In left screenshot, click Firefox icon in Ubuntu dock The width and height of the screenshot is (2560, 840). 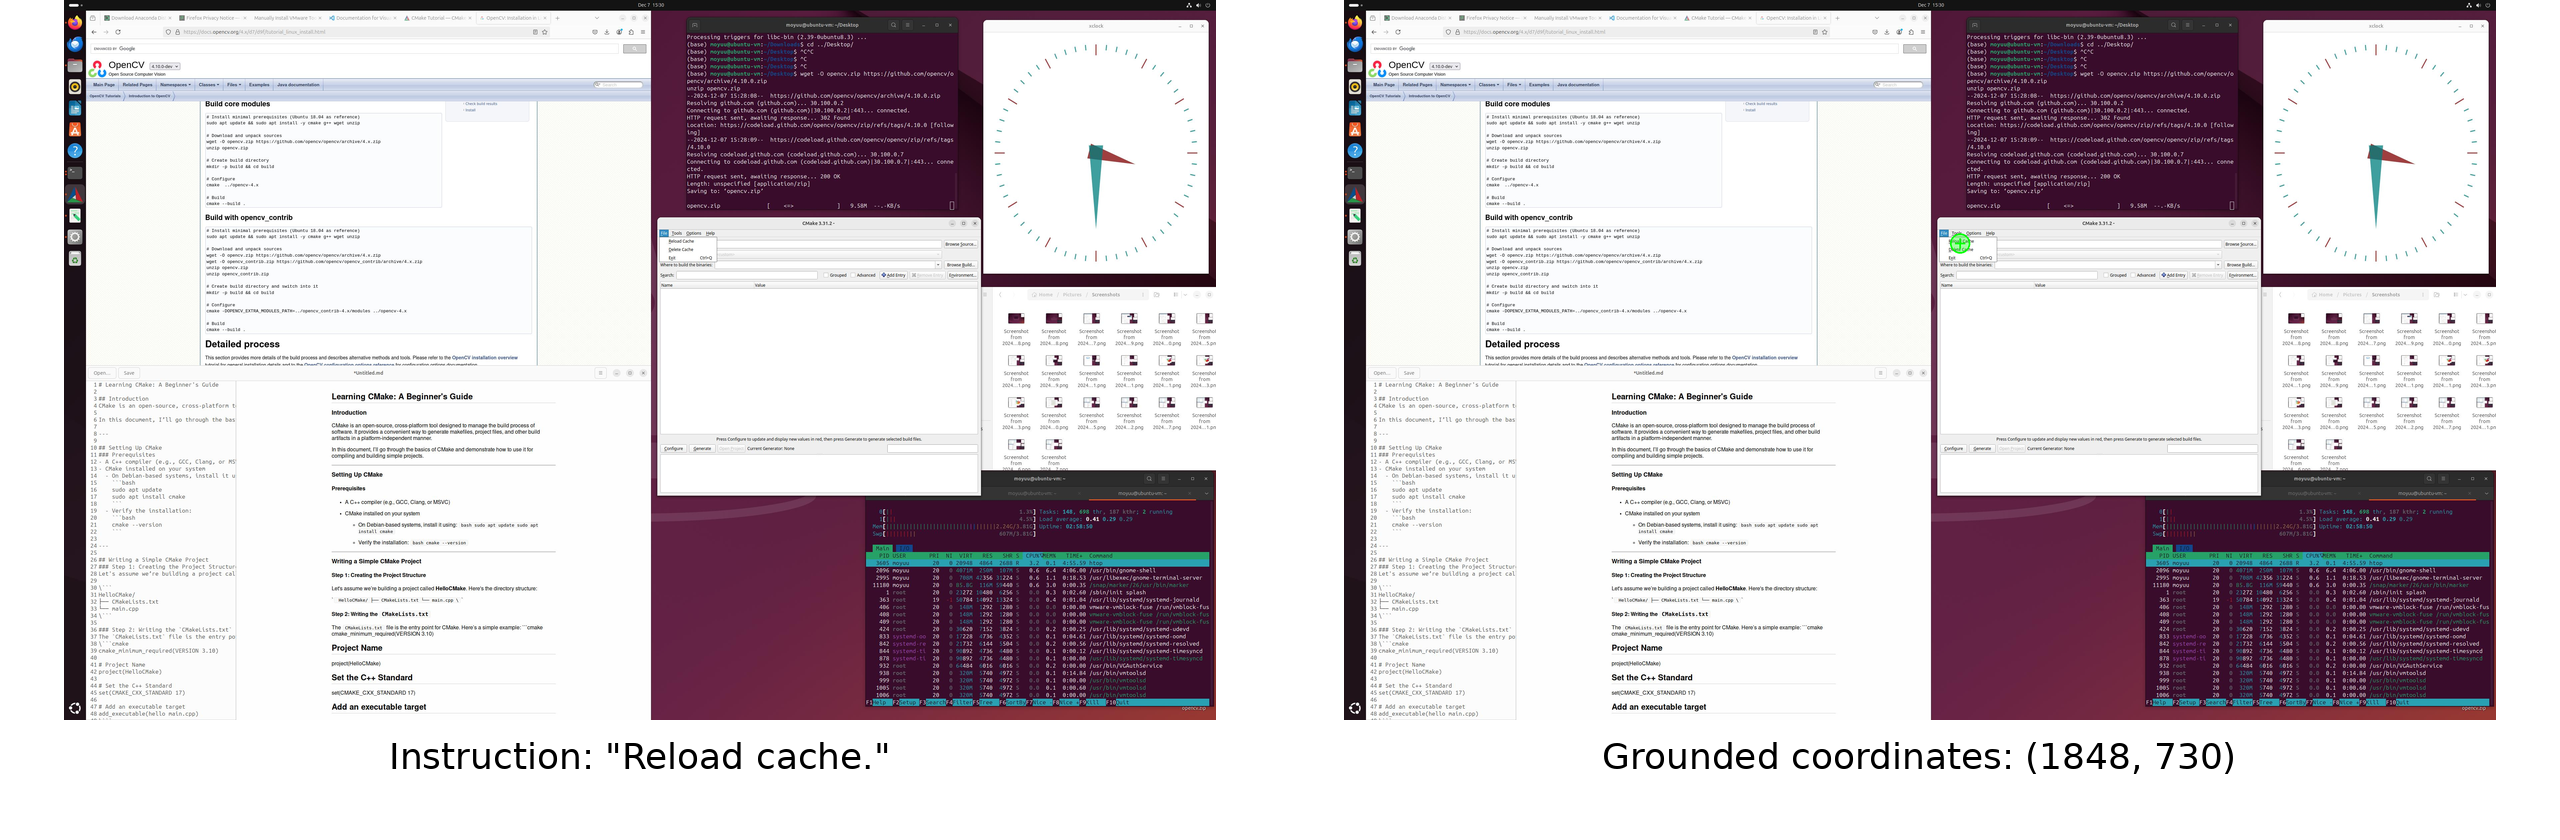tap(75, 22)
